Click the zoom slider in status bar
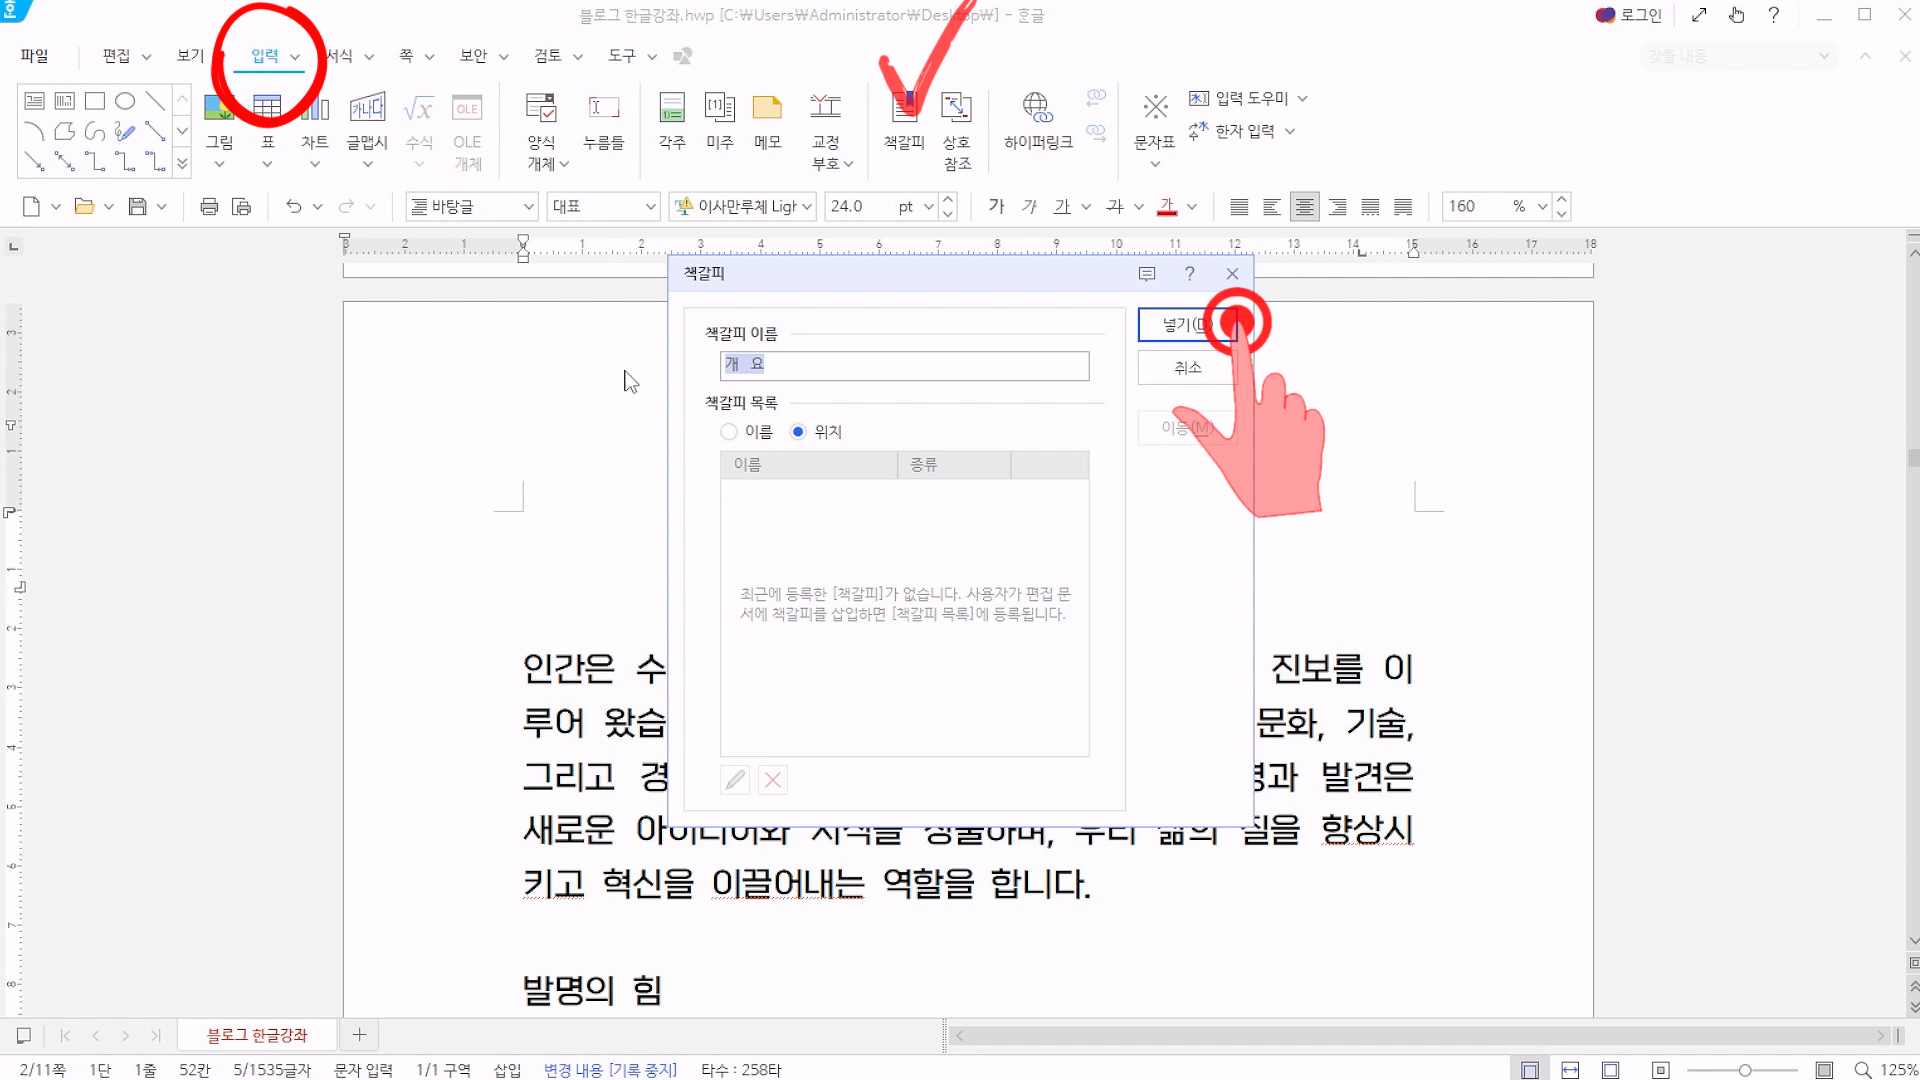The image size is (1920, 1080). (x=1745, y=1070)
